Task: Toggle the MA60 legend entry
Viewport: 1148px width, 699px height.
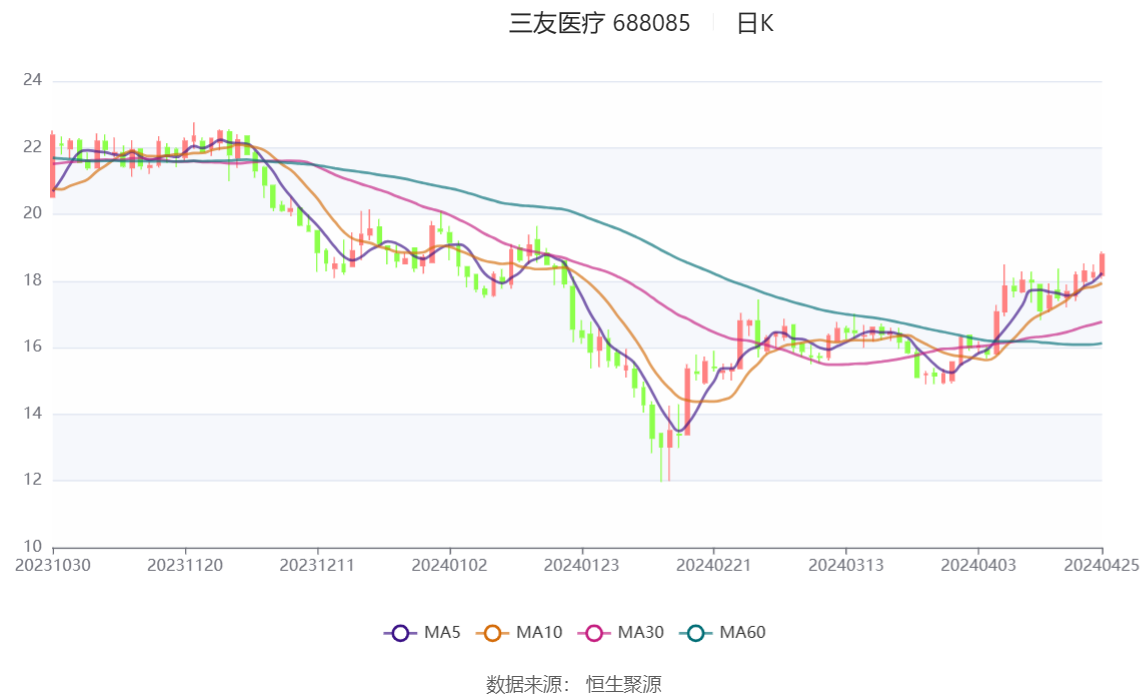Action: (723, 632)
